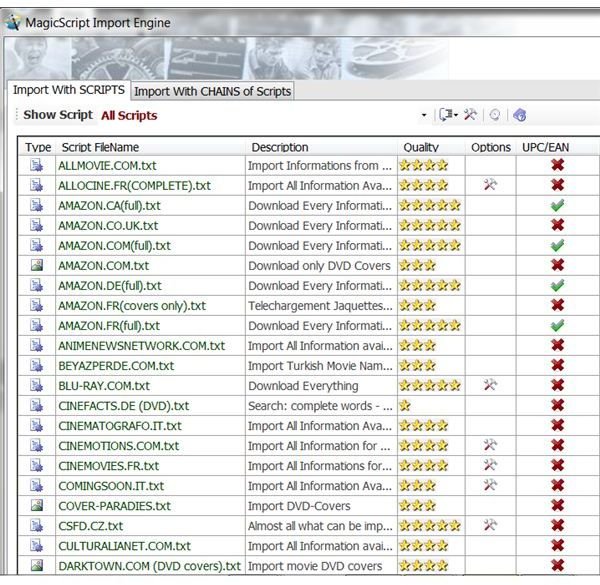Sort by the Type column header
This screenshot has height=585, width=600.
pos(38,147)
